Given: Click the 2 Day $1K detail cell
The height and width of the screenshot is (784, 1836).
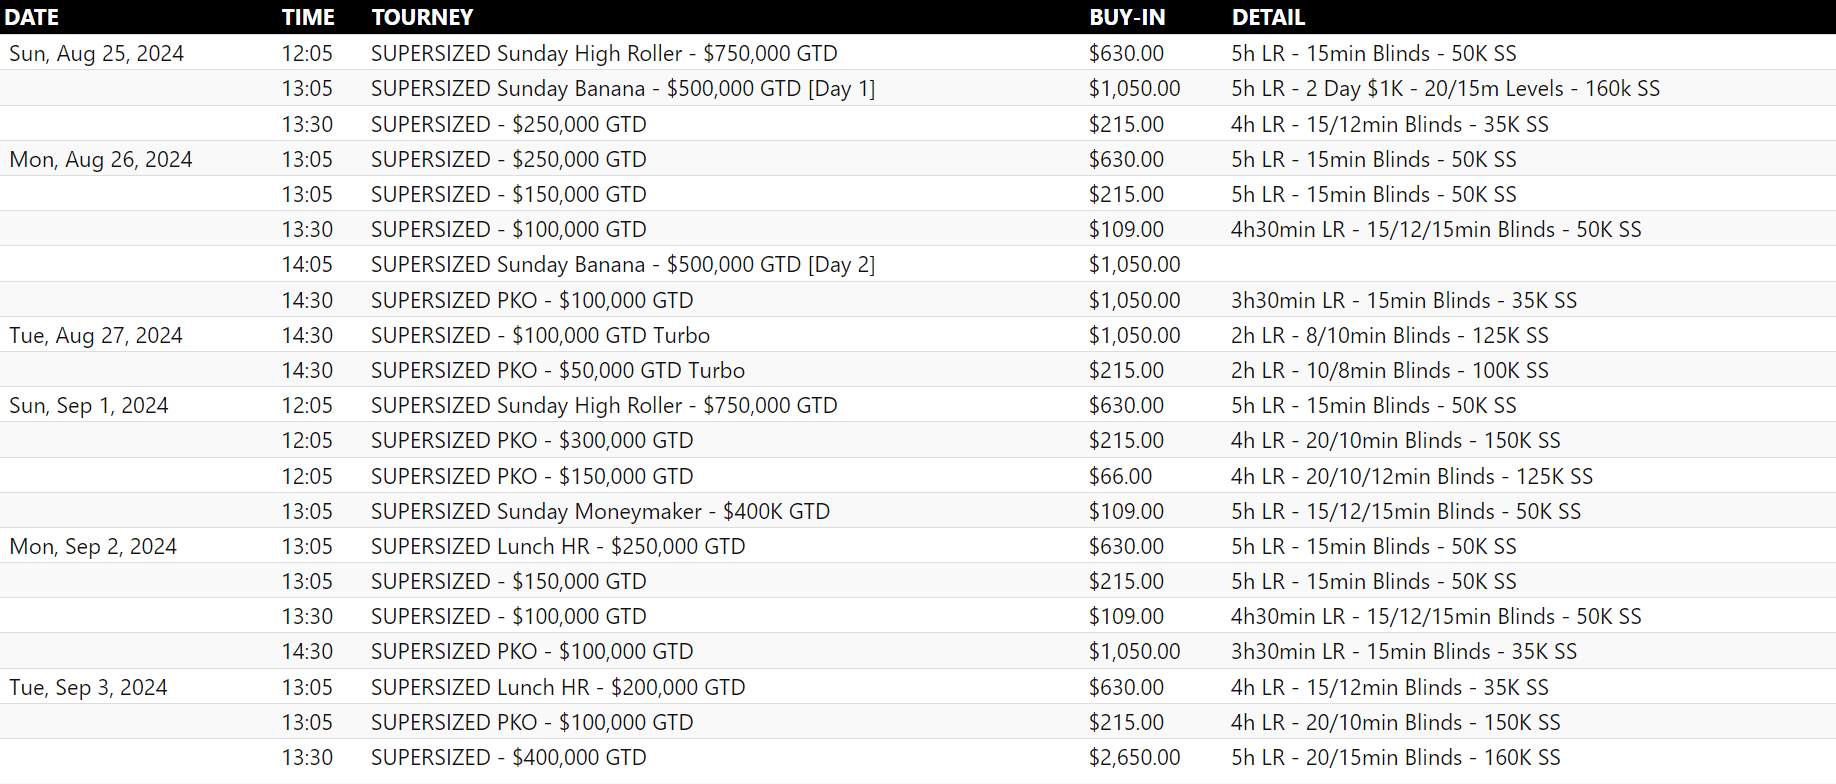Looking at the screenshot, I should point(1445,89).
